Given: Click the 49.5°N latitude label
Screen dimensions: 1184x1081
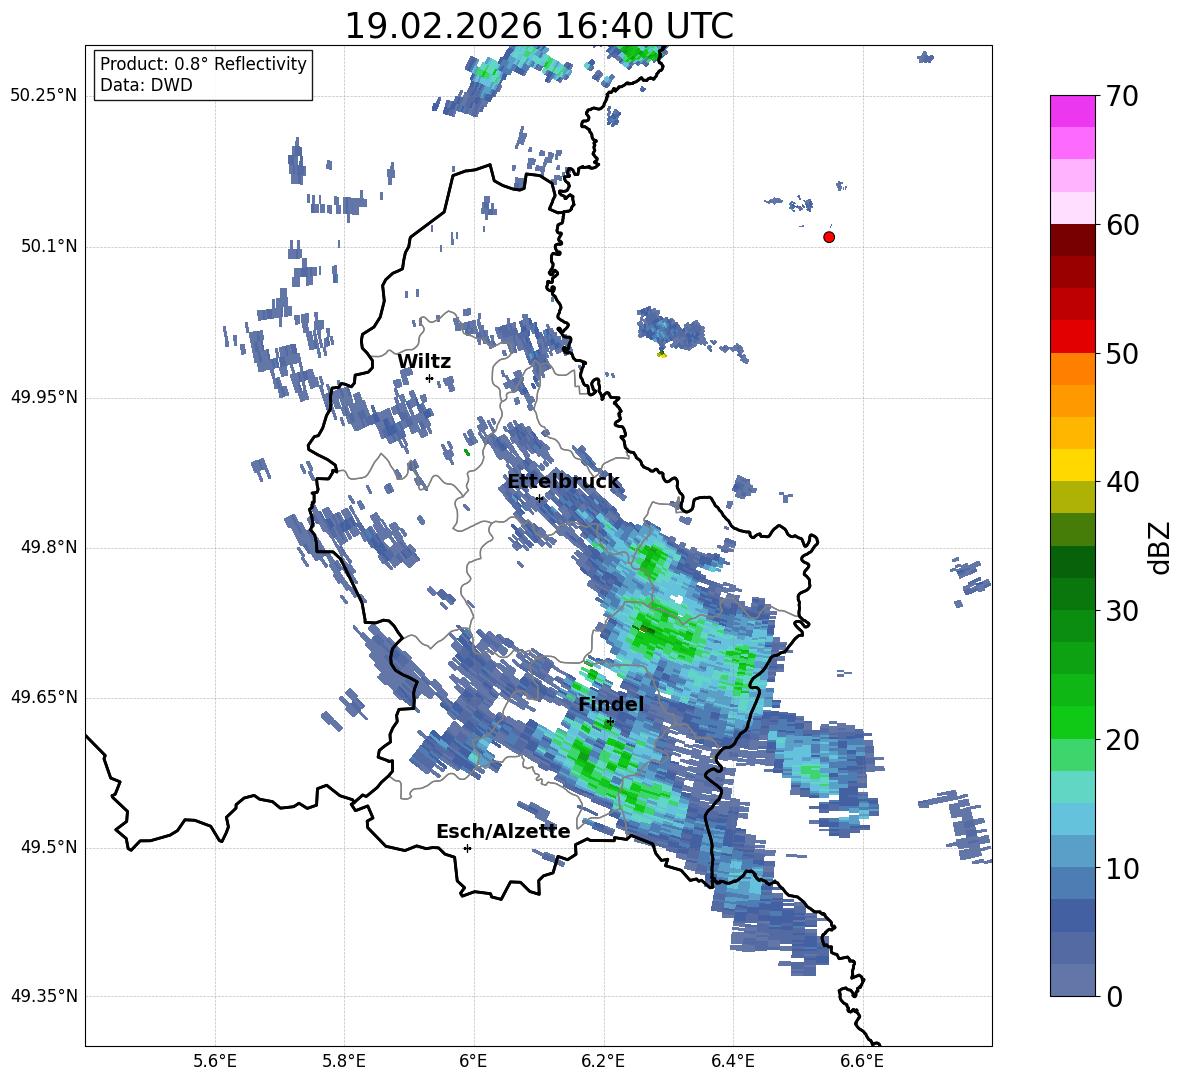Looking at the screenshot, I should (x=49, y=847).
